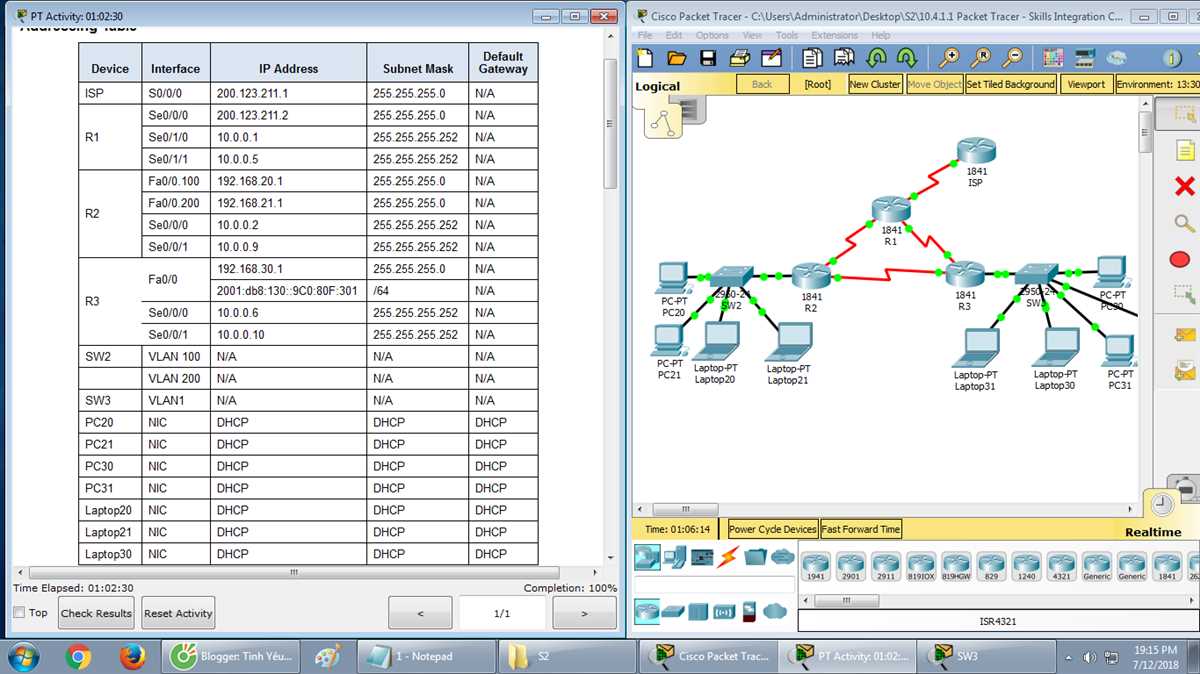Select router R2 in the topology

[x=811, y=277]
